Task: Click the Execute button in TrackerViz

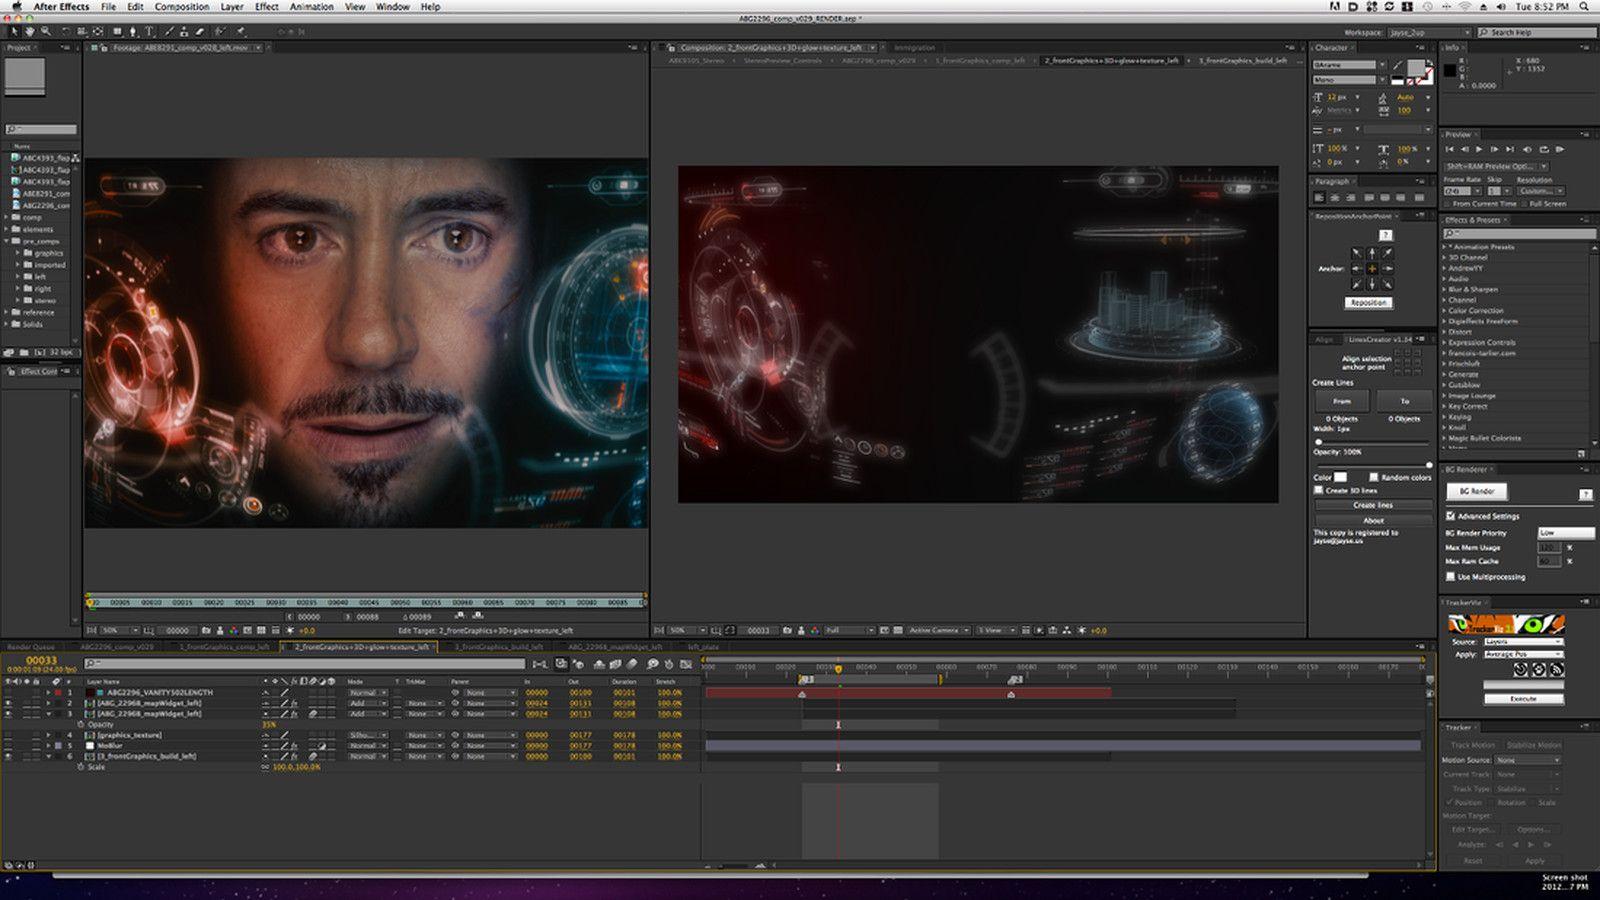Action: pyautogui.click(x=1524, y=699)
